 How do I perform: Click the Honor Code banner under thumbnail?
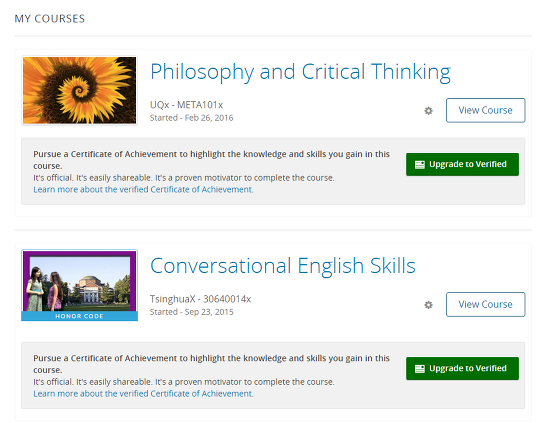79,316
